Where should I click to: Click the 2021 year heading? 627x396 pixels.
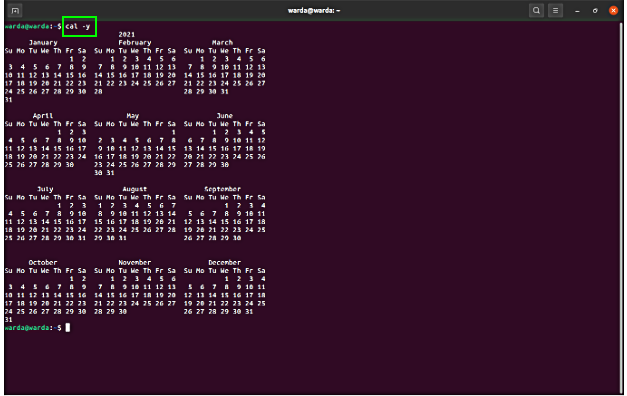click(127, 34)
